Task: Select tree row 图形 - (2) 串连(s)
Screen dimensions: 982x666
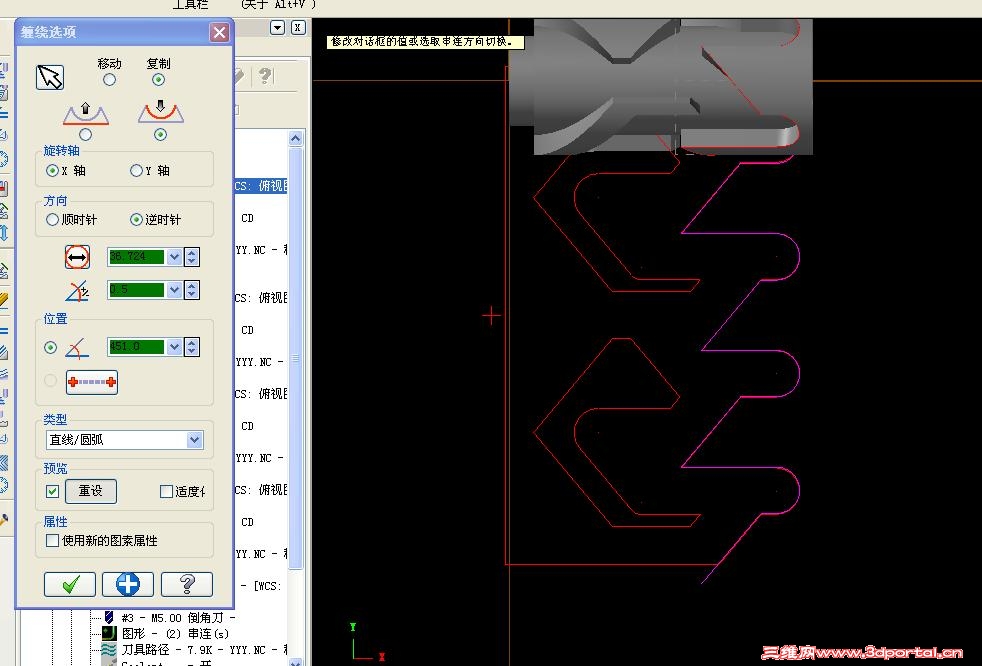Action: 175,633
